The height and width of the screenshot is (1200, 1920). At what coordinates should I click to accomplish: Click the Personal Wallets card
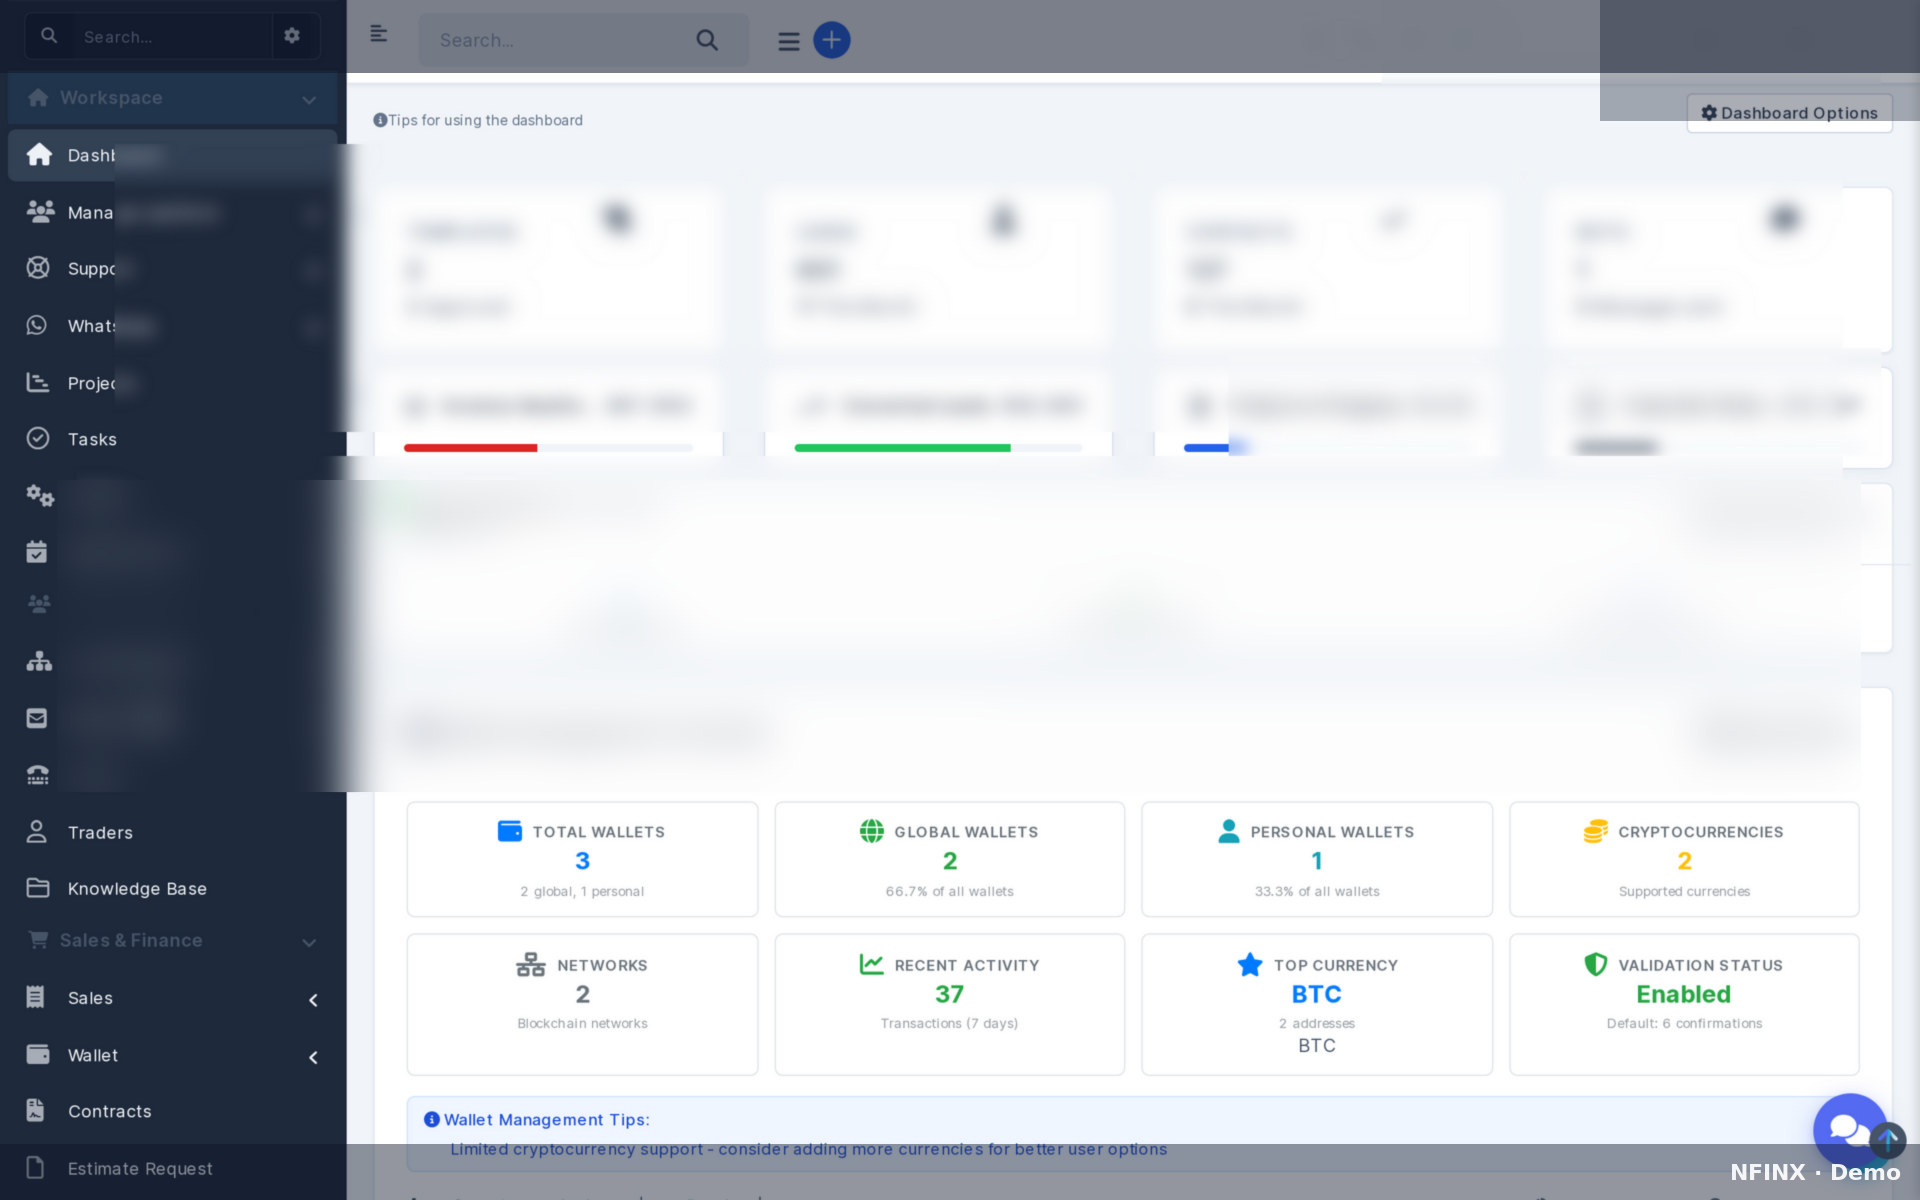point(1317,859)
